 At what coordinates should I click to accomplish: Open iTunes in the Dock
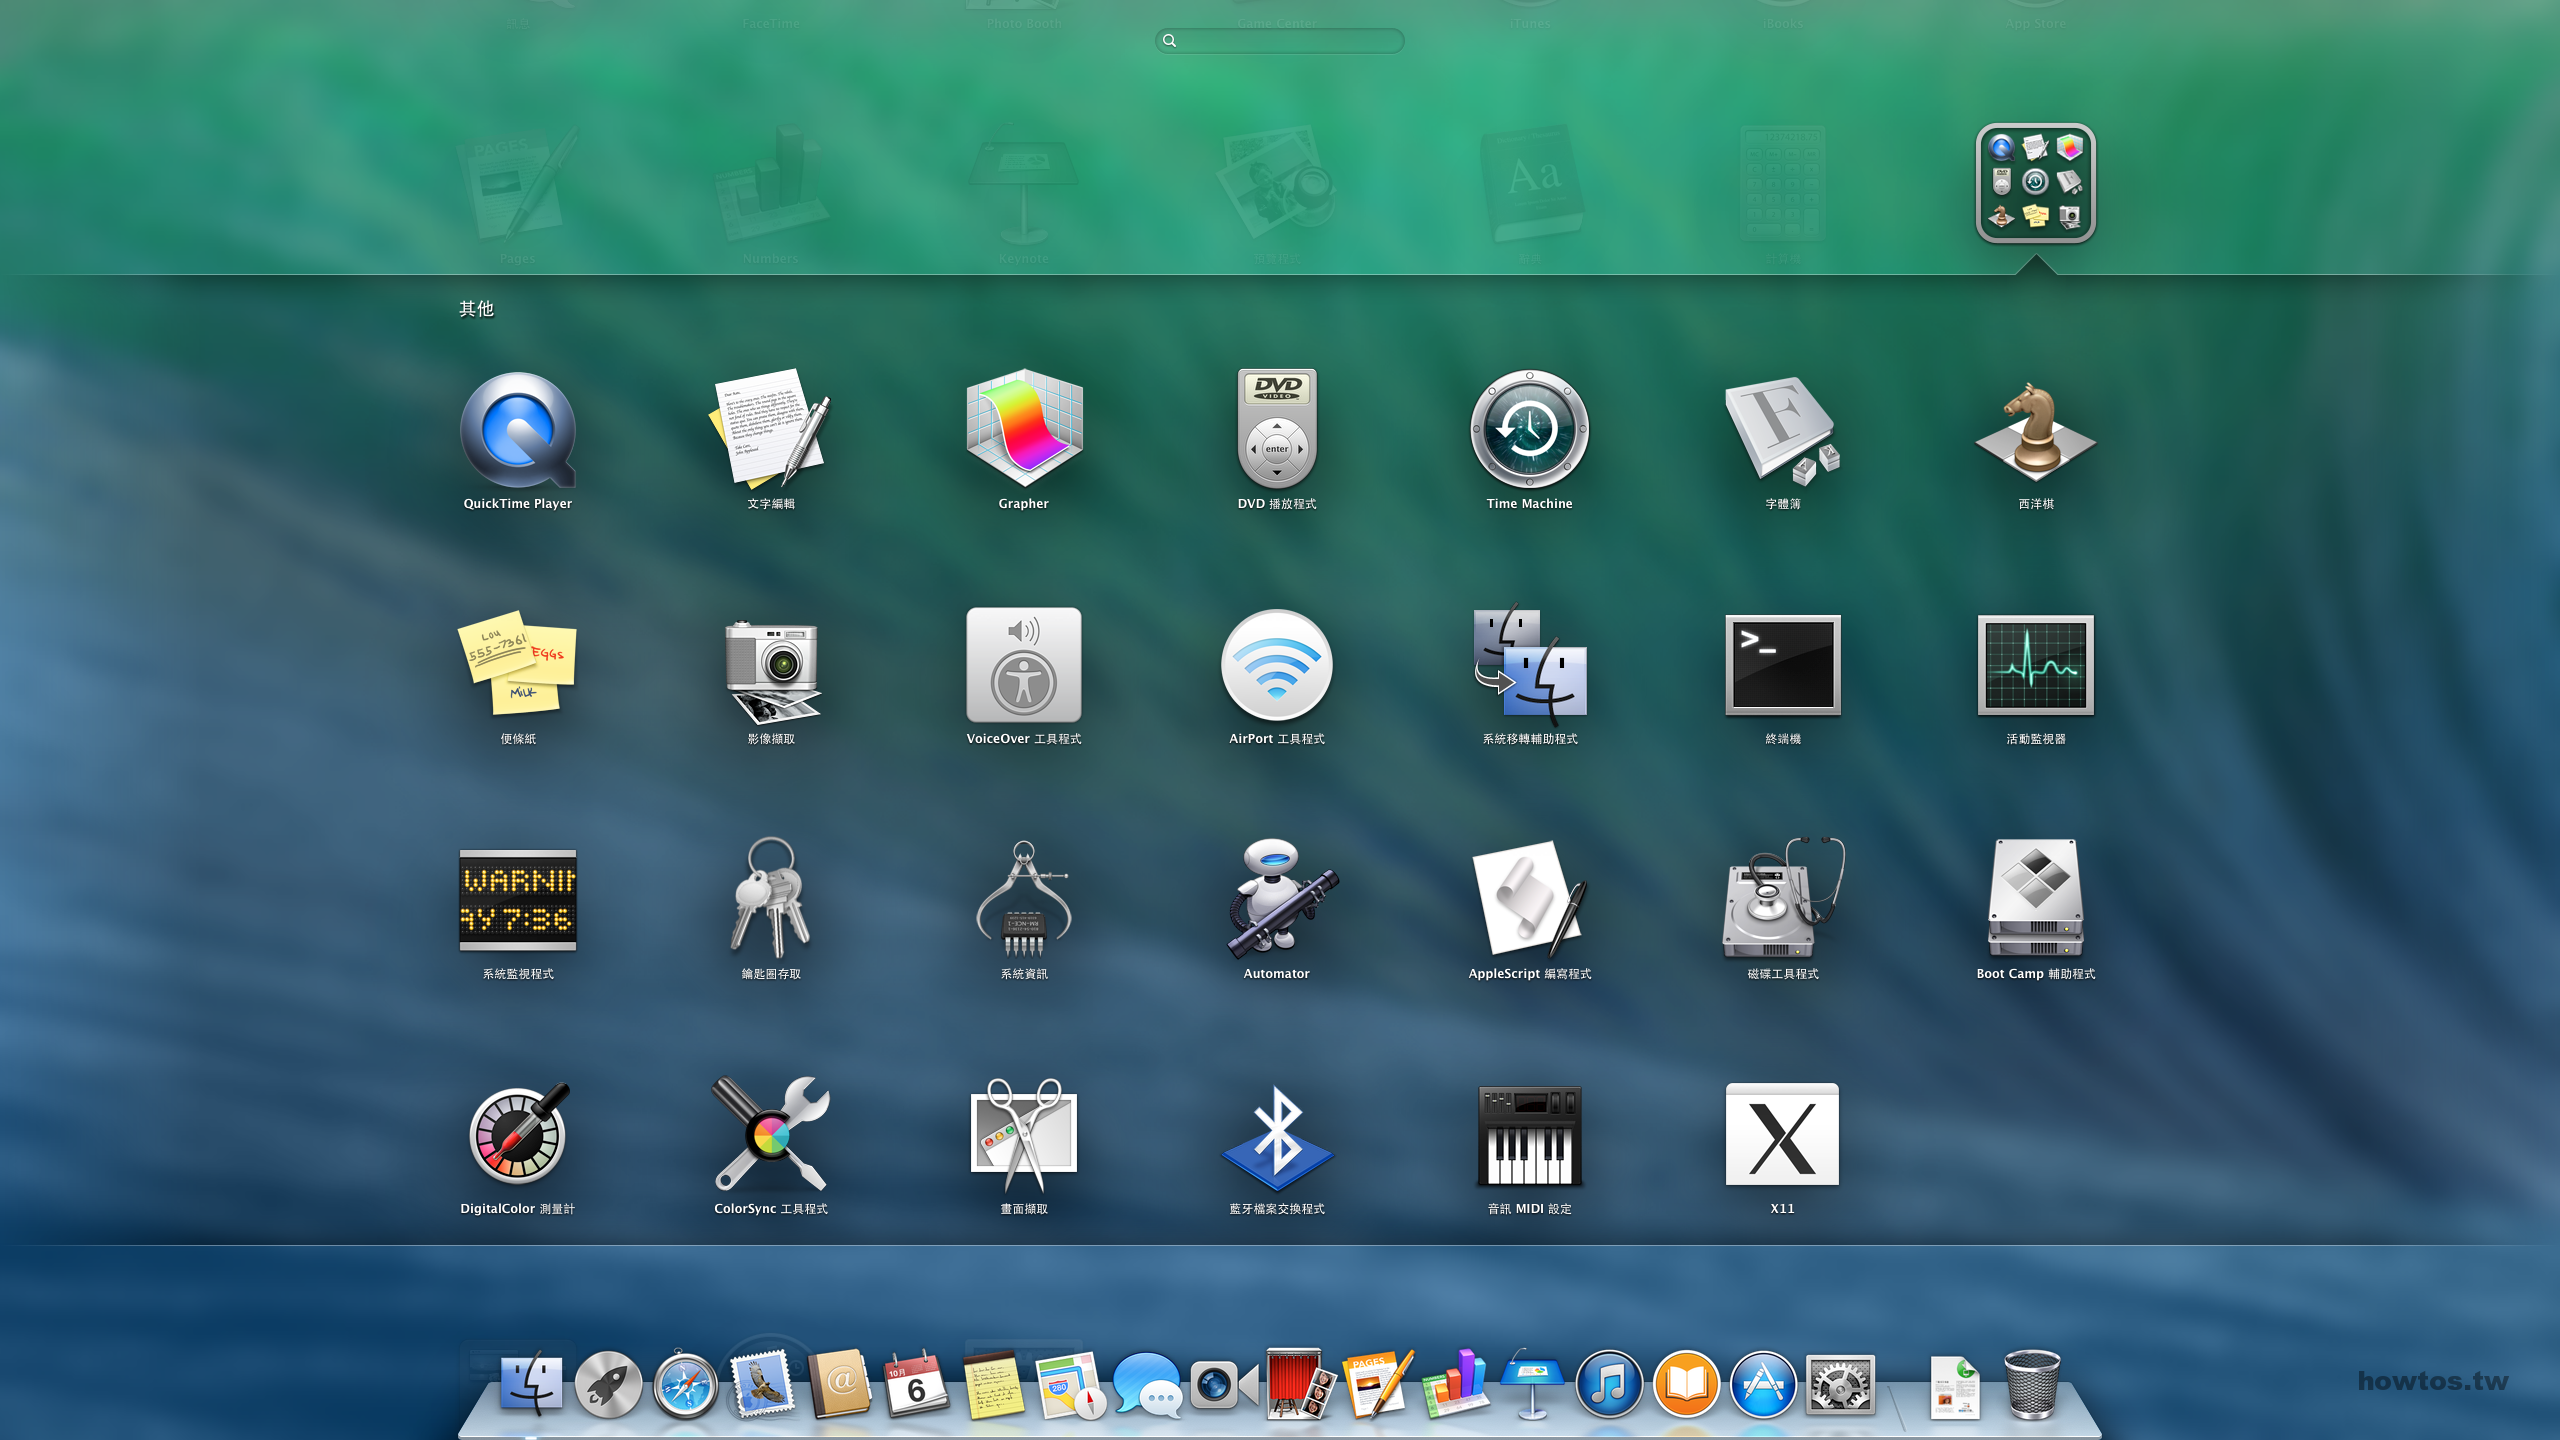pyautogui.click(x=1609, y=1384)
